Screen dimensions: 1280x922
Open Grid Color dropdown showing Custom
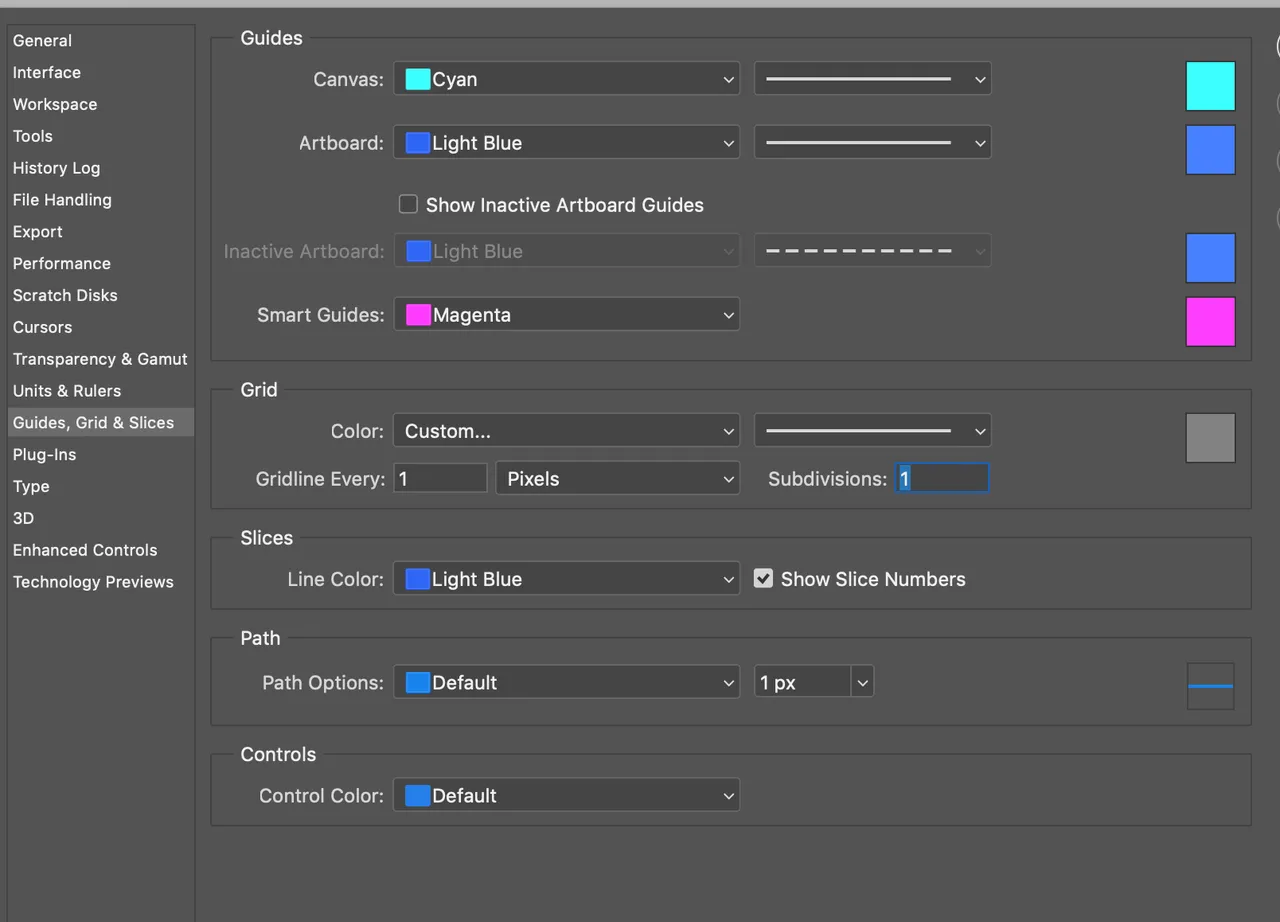[x=566, y=431]
